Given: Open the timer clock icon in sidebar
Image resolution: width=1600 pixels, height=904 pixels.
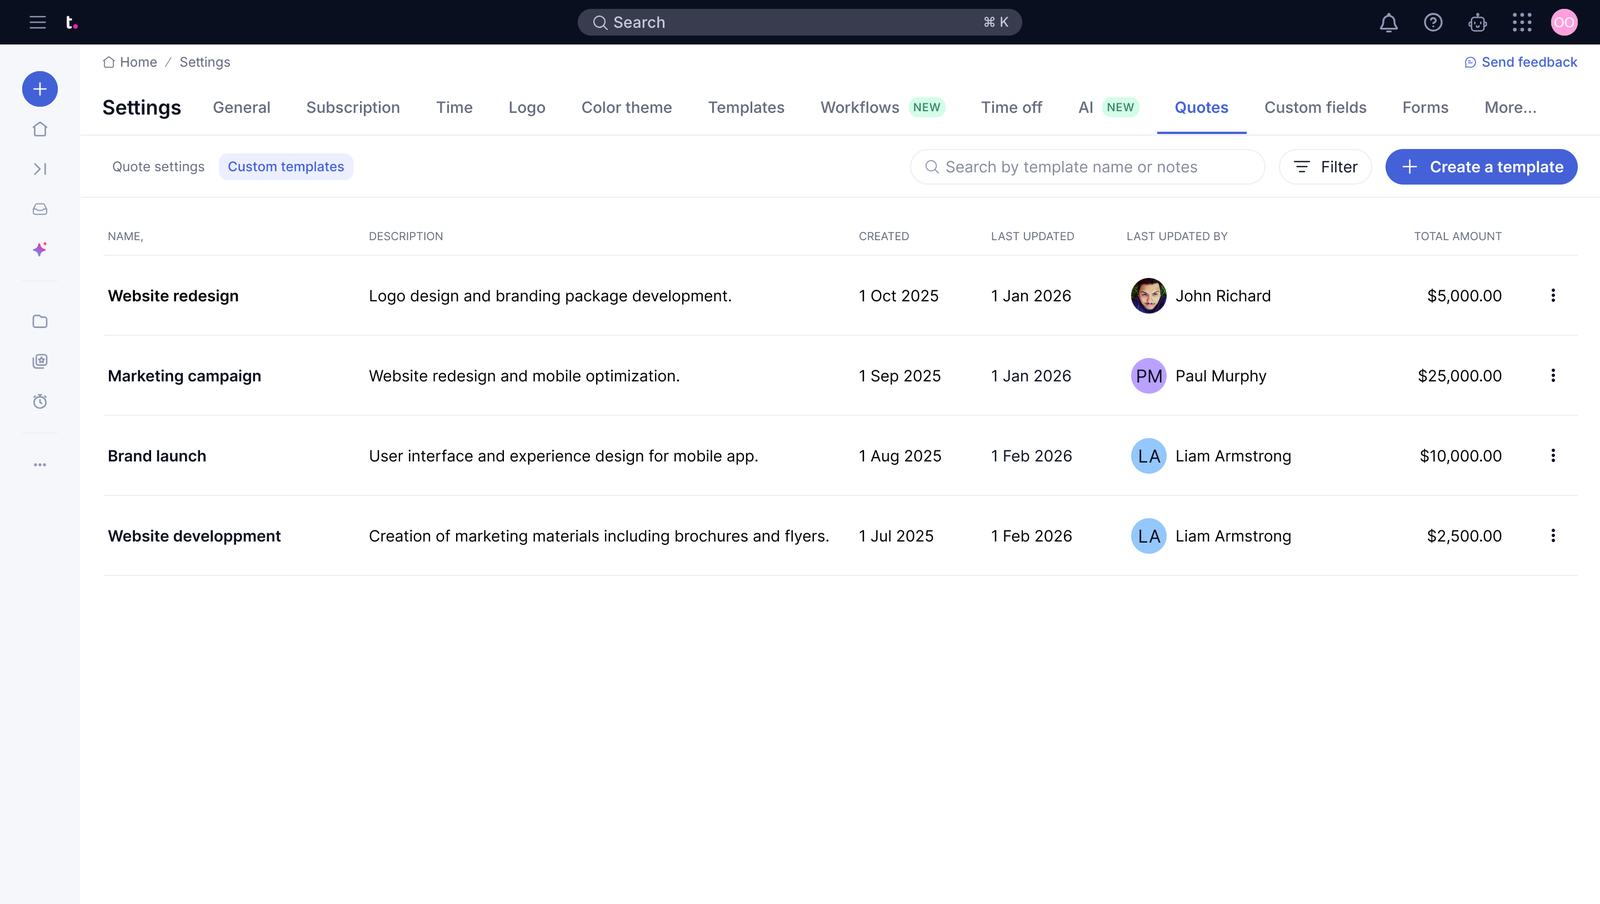Looking at the screenshot, I should [x=40, y=401].
